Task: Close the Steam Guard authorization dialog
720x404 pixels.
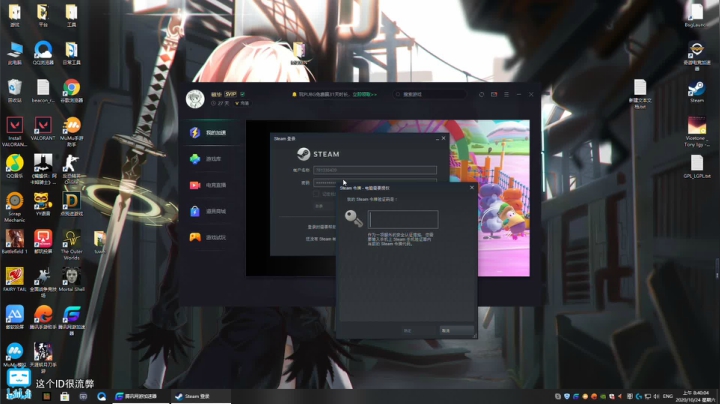Action: (x=472, y=188)
